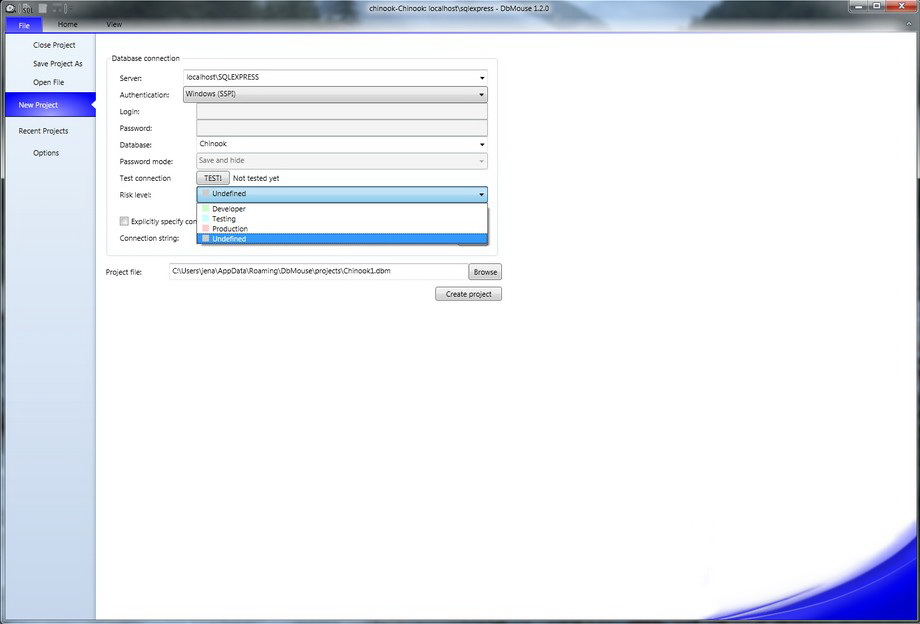Click the TEST! connection button
The height and width of the screenshot is (624, 920).
(212, 178)
